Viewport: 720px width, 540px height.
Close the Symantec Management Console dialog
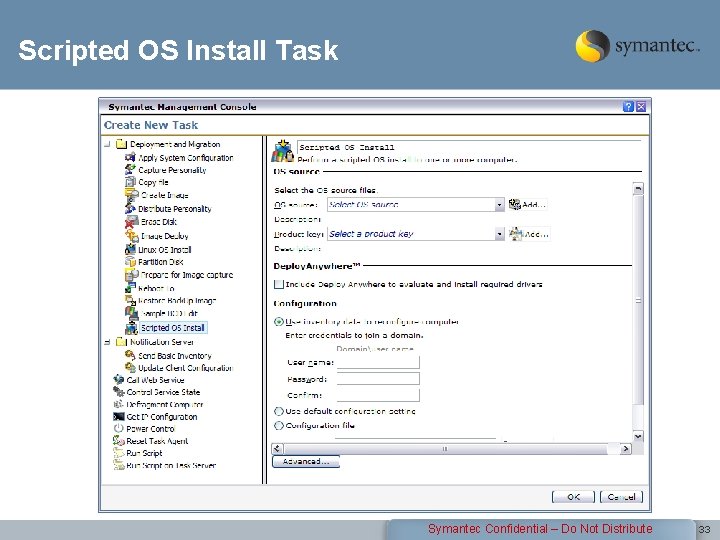click(x=641, y=107)
